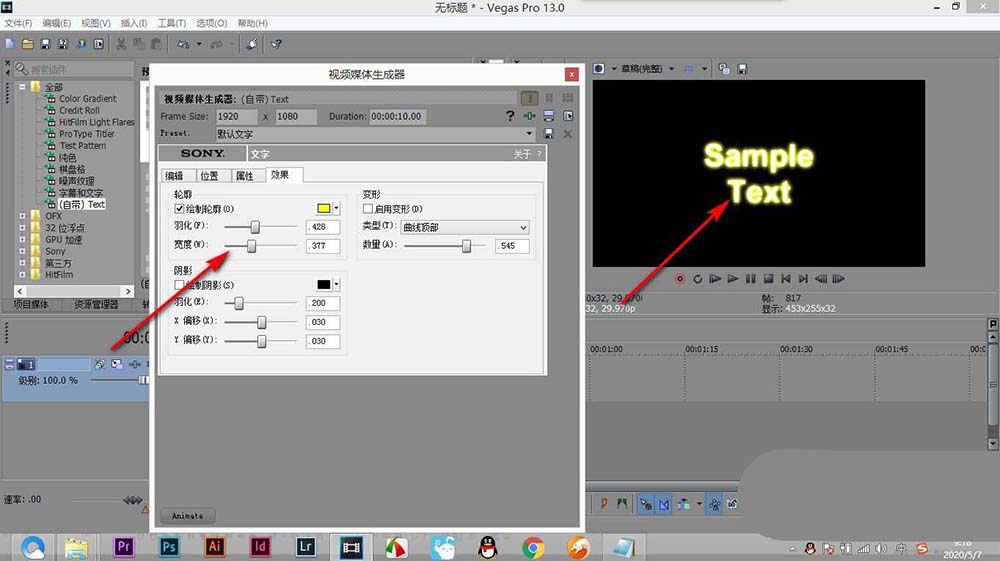Click the undo arrow icon
1000x561 pixels.
[x=183, y=44]
